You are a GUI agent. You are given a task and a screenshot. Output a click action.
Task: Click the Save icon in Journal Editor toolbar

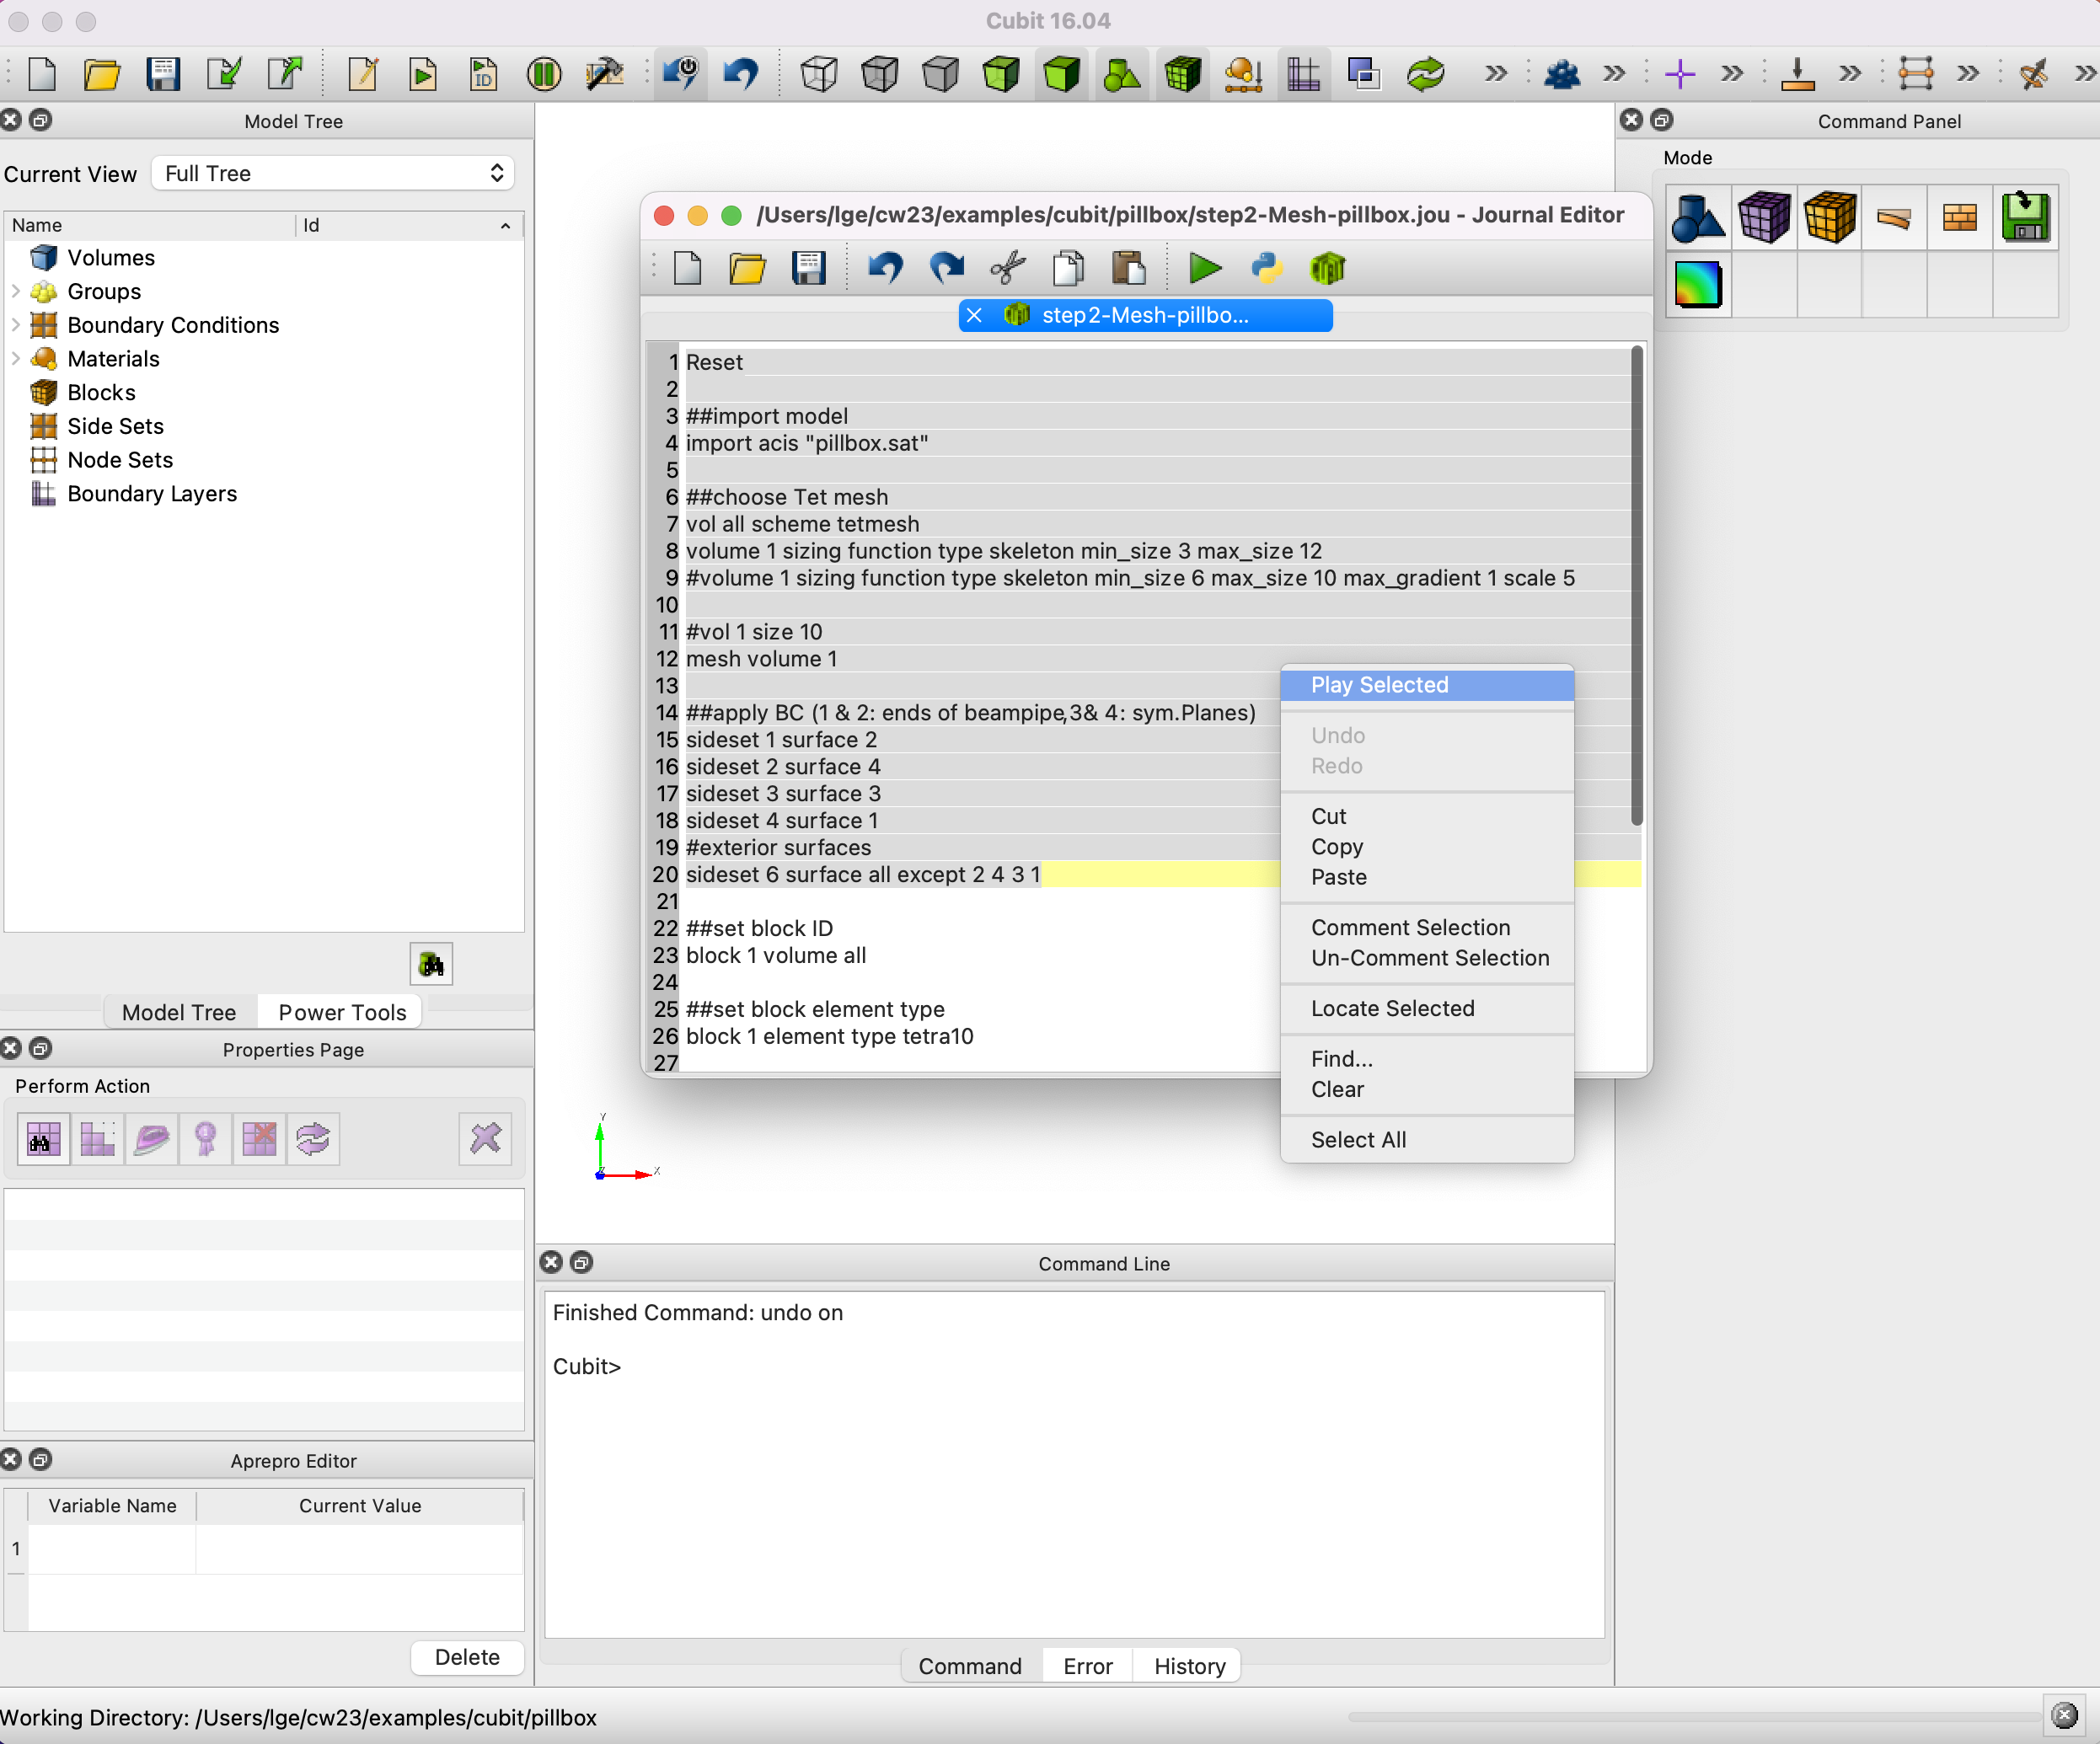pos(808,268)
